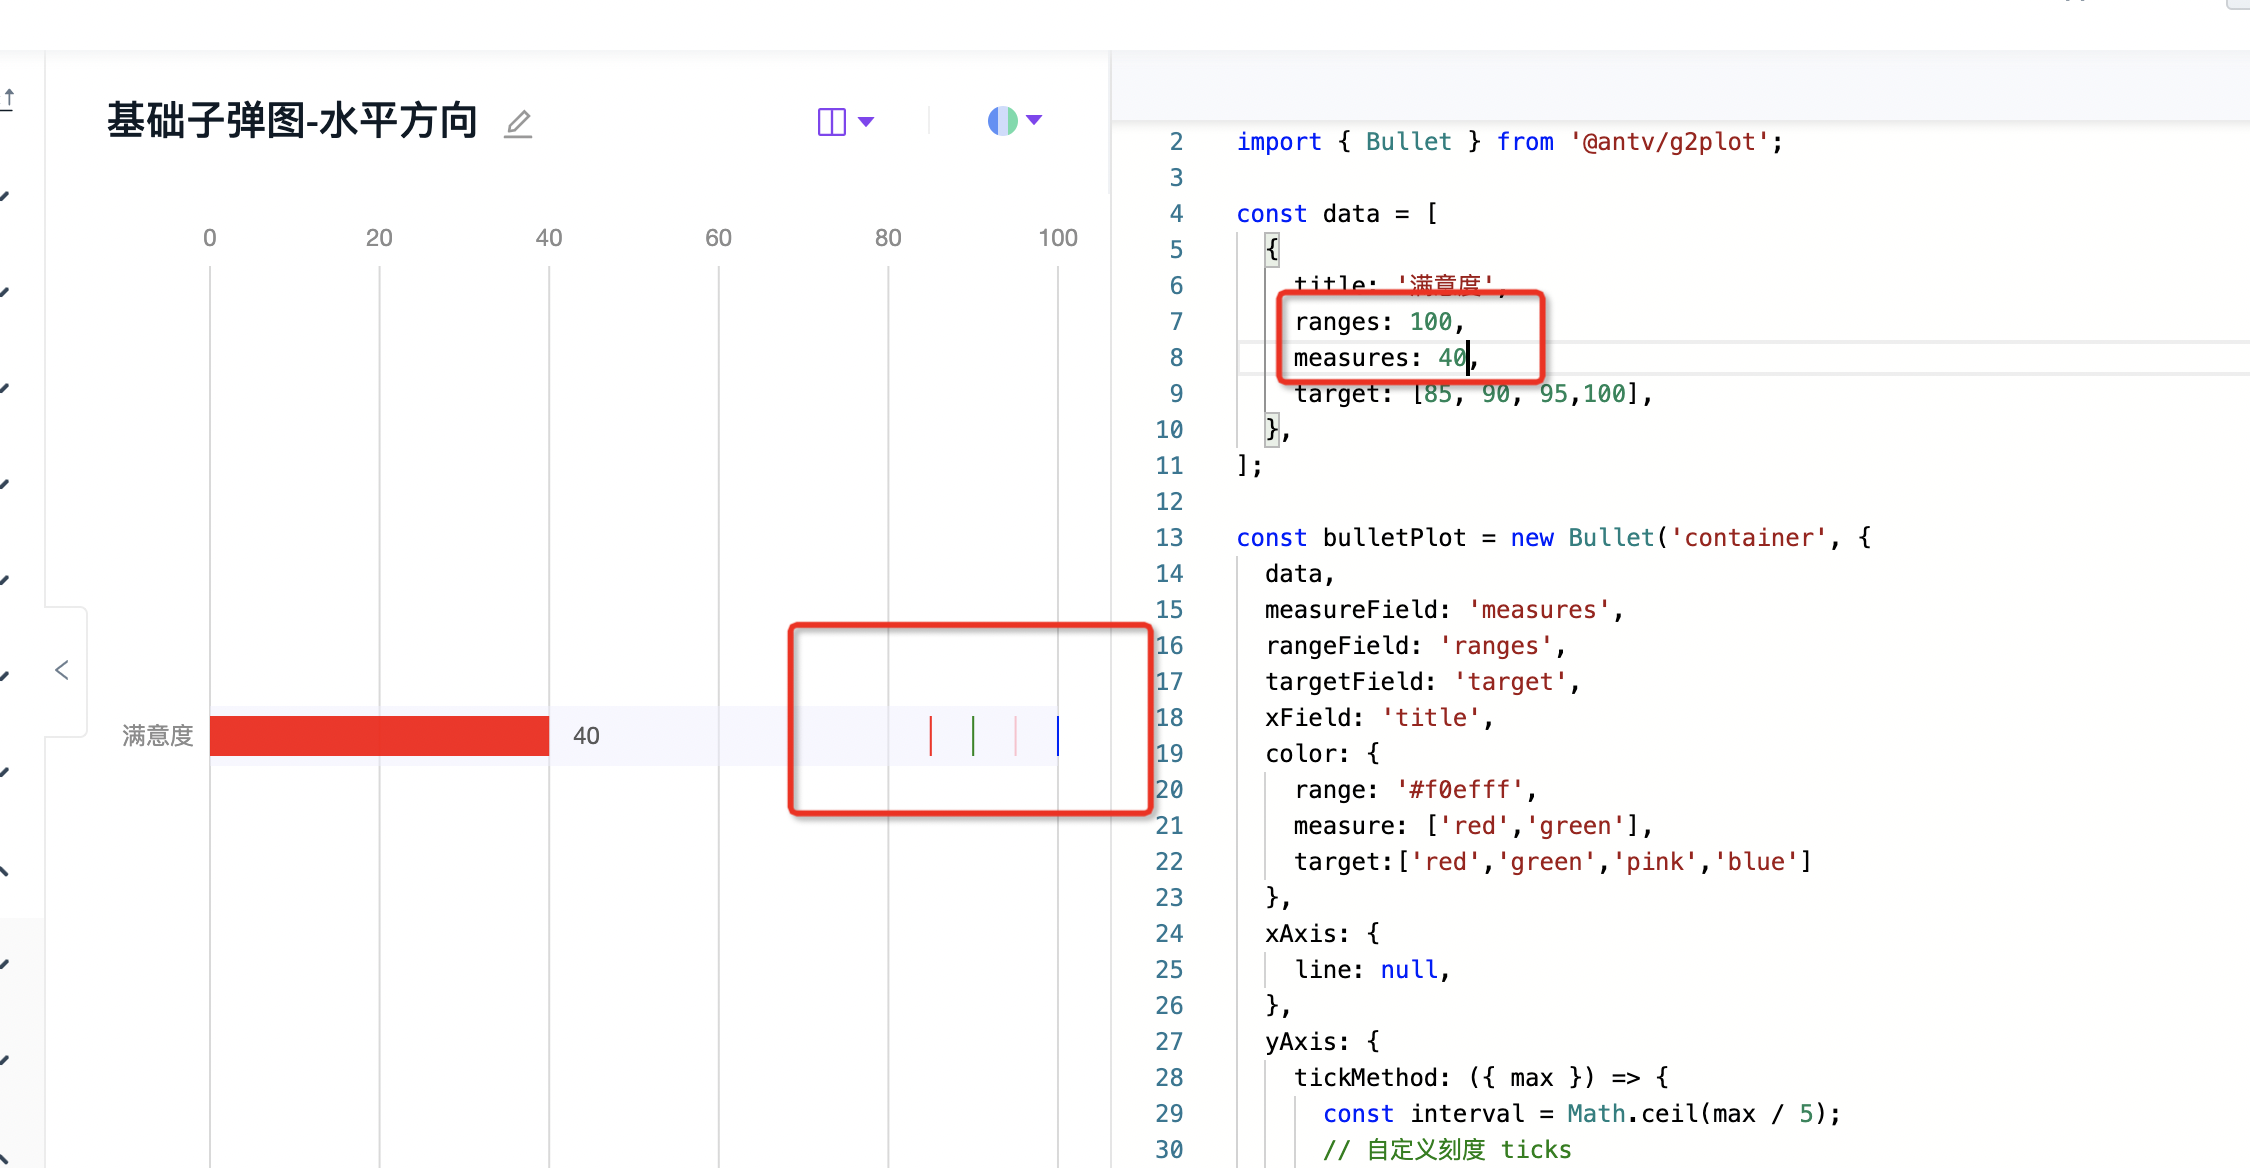Click the red target marker line
Image resolution: width=2250 pixels, height=1168 pixels.
(x=931, y=736)
